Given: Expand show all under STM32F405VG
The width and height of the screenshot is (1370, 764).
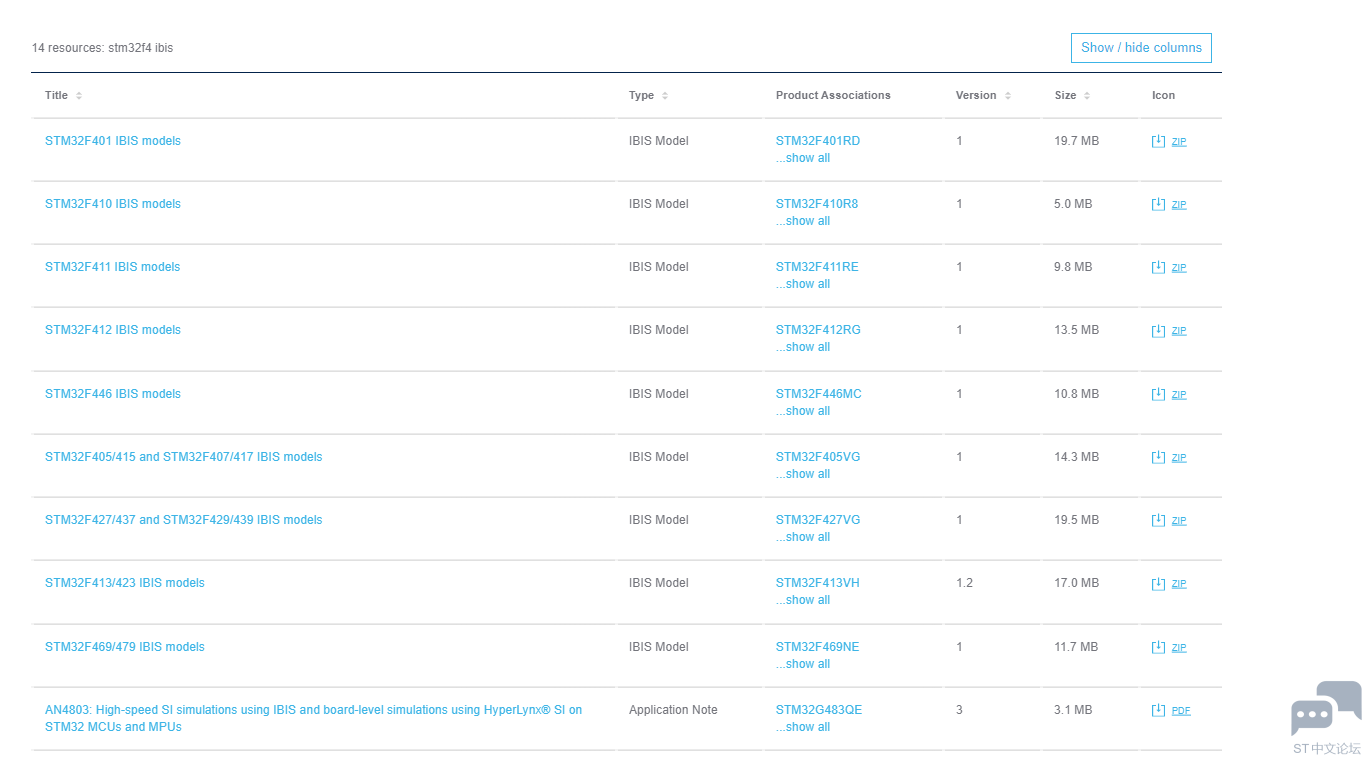Looking at the screenshot, I should pyautogui.click(x=803, y=474).
